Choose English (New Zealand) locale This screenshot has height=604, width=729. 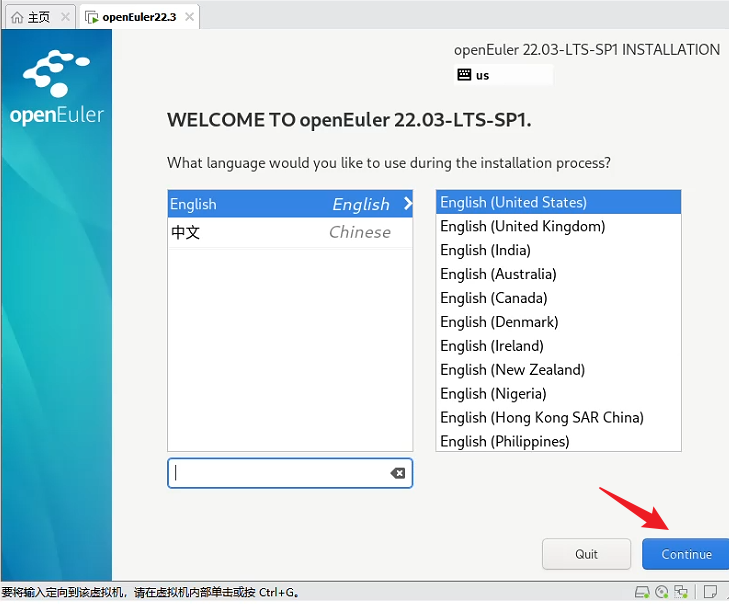558,370
